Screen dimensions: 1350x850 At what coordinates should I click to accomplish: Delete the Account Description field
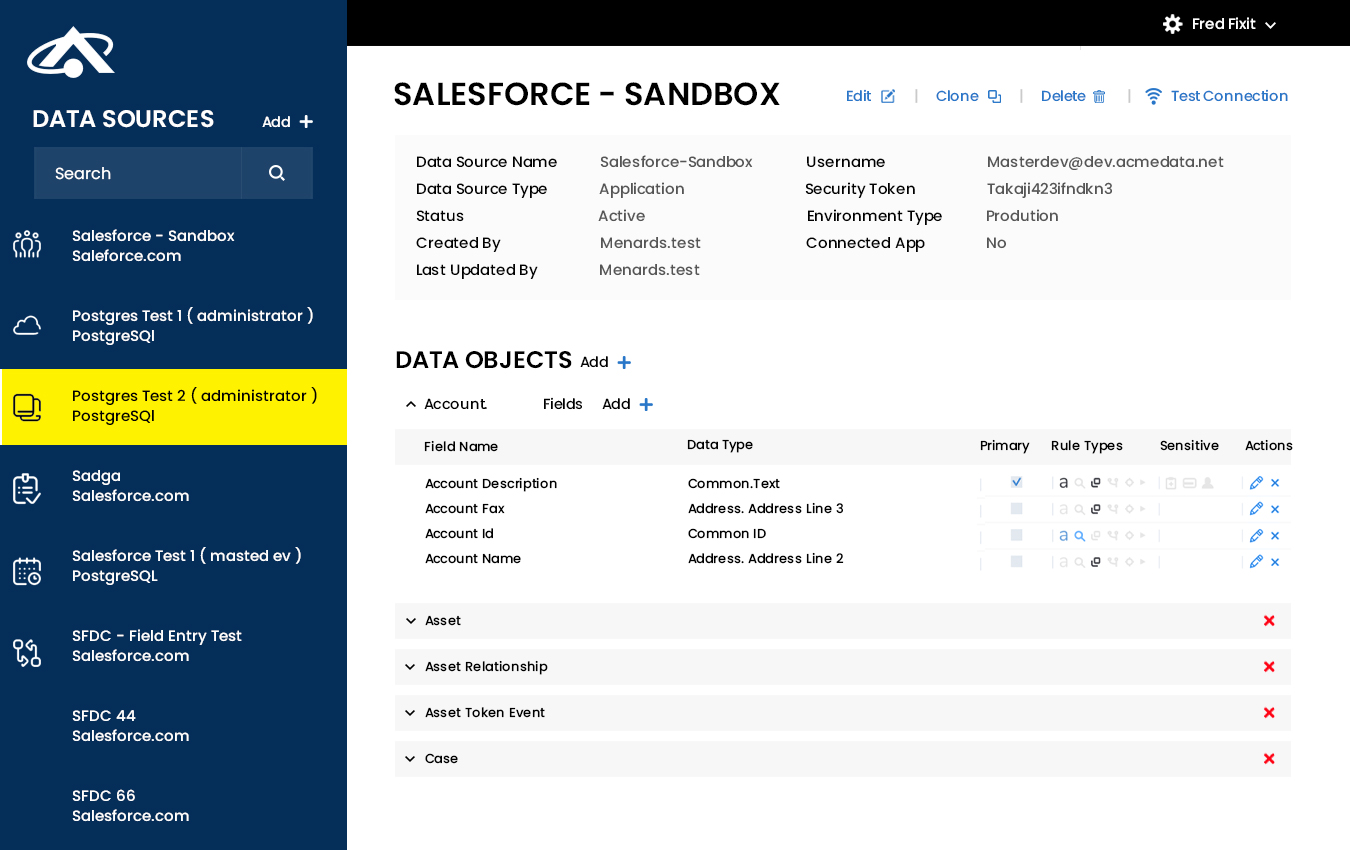[1275, 483]
